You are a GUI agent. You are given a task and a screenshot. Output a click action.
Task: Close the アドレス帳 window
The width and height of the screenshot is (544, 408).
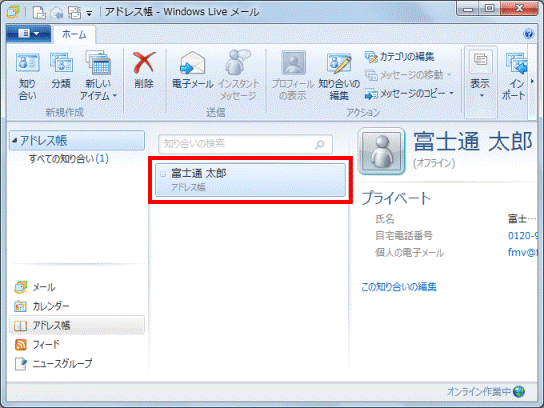[x=519, y=8]
